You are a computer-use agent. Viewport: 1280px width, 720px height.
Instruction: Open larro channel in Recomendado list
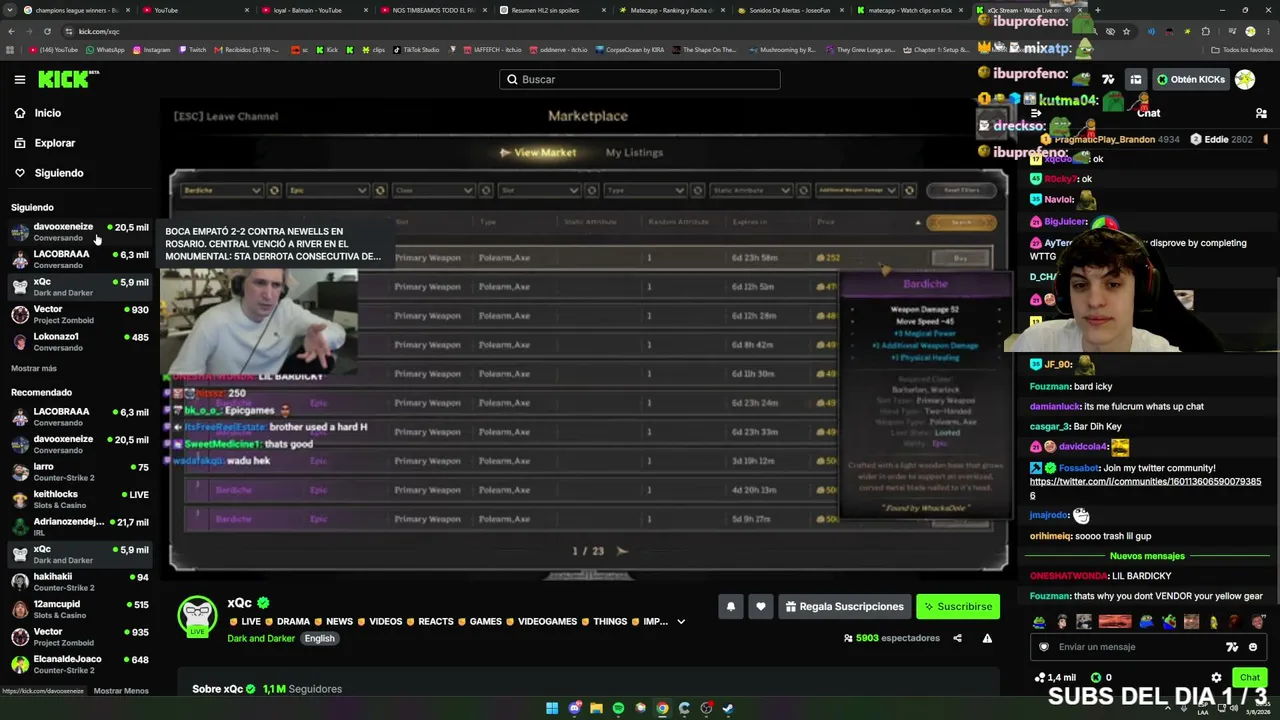coord(80,471)
